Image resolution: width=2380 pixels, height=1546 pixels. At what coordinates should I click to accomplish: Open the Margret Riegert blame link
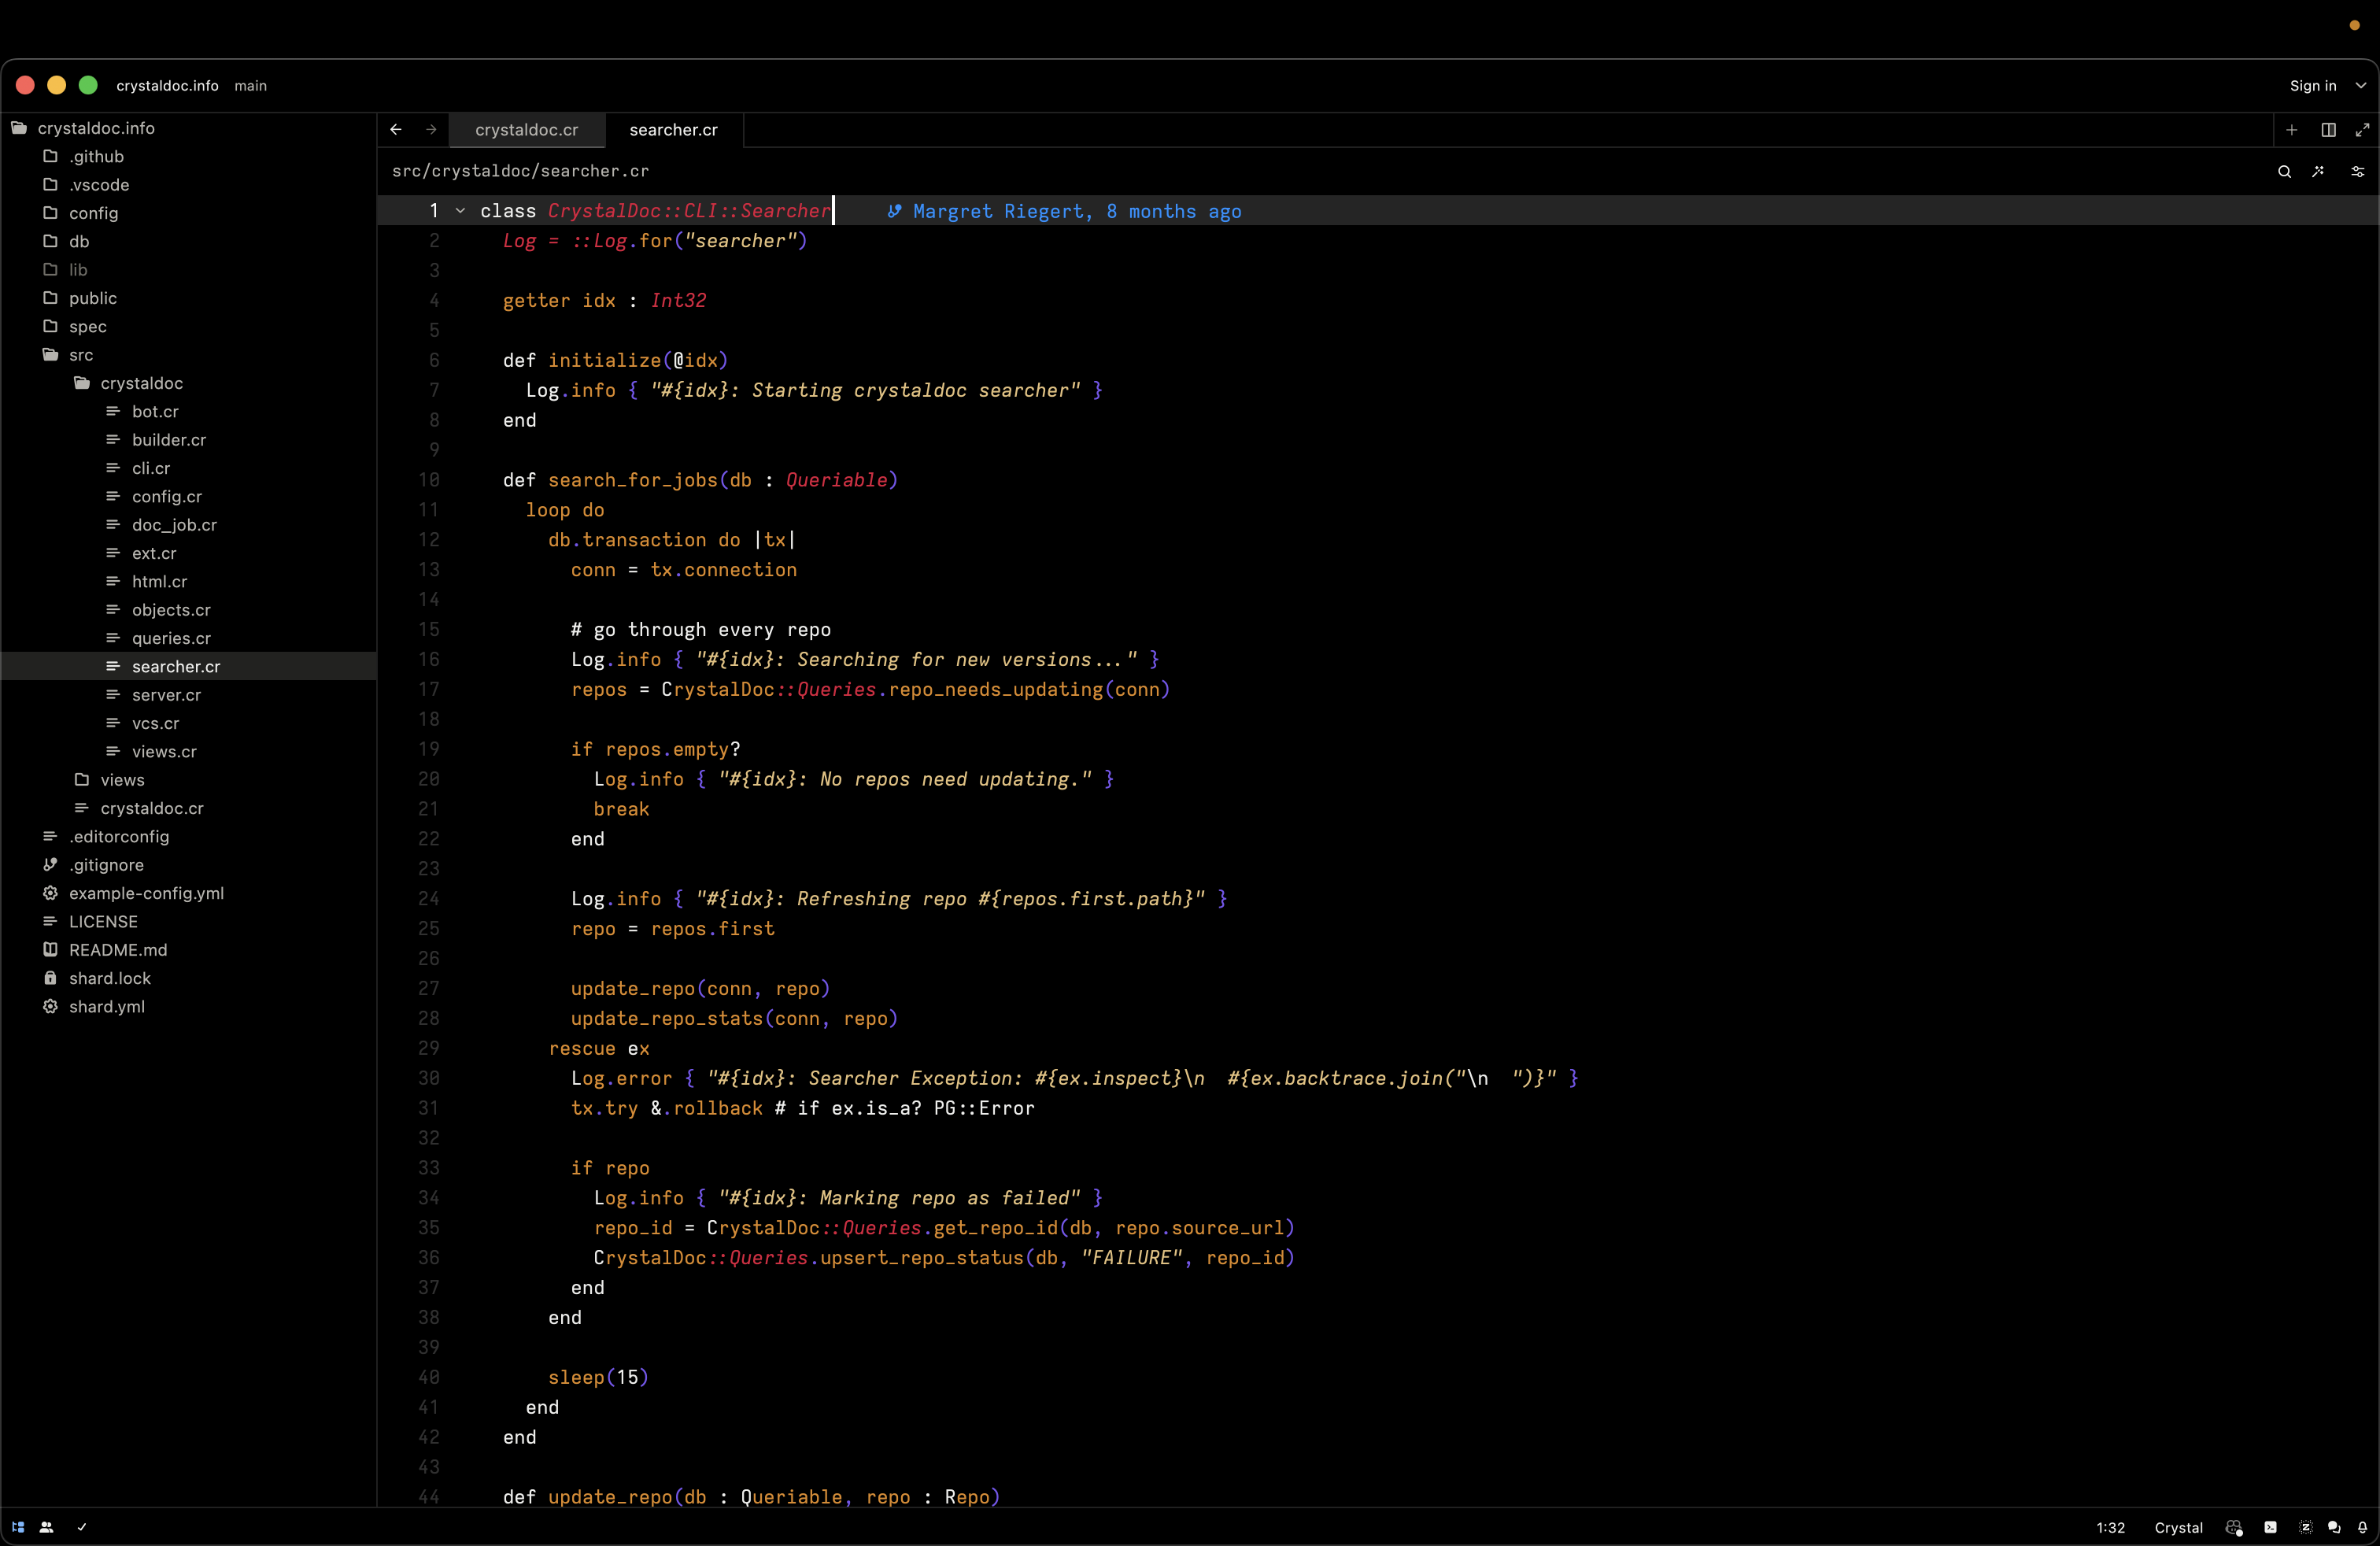tap(1075, 211)
